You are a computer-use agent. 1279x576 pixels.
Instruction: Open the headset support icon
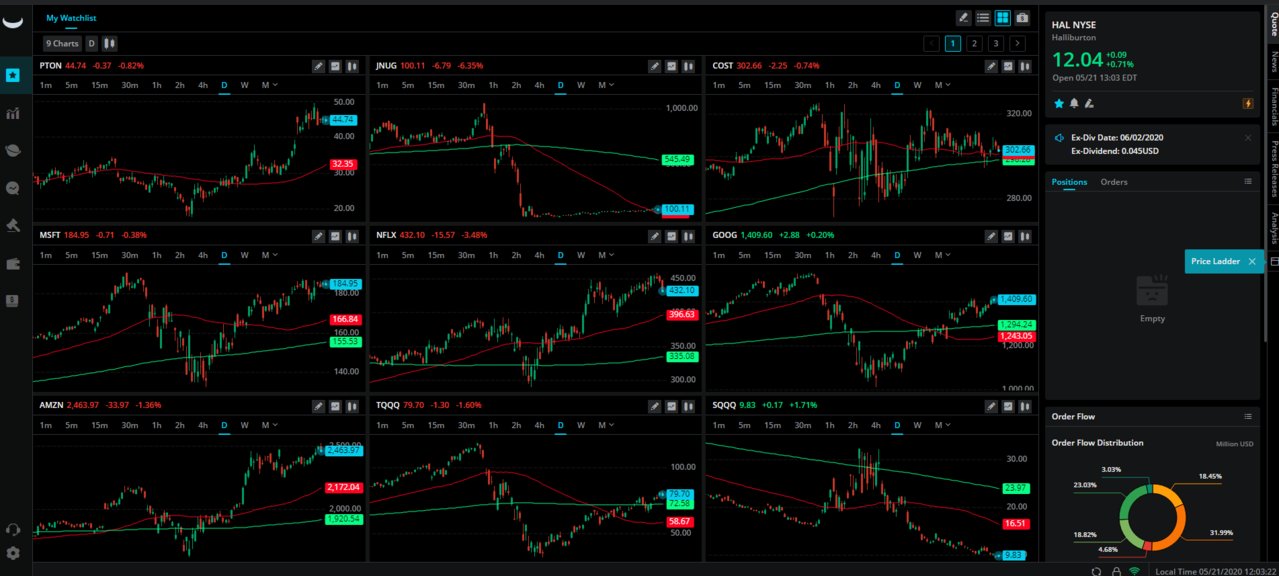[13, 530]
